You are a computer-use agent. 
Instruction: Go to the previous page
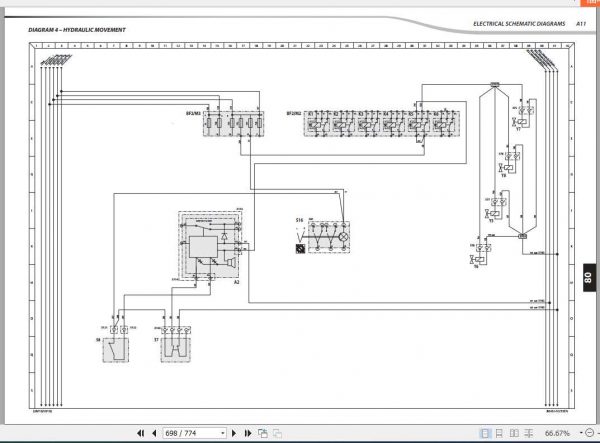(154, 433)
